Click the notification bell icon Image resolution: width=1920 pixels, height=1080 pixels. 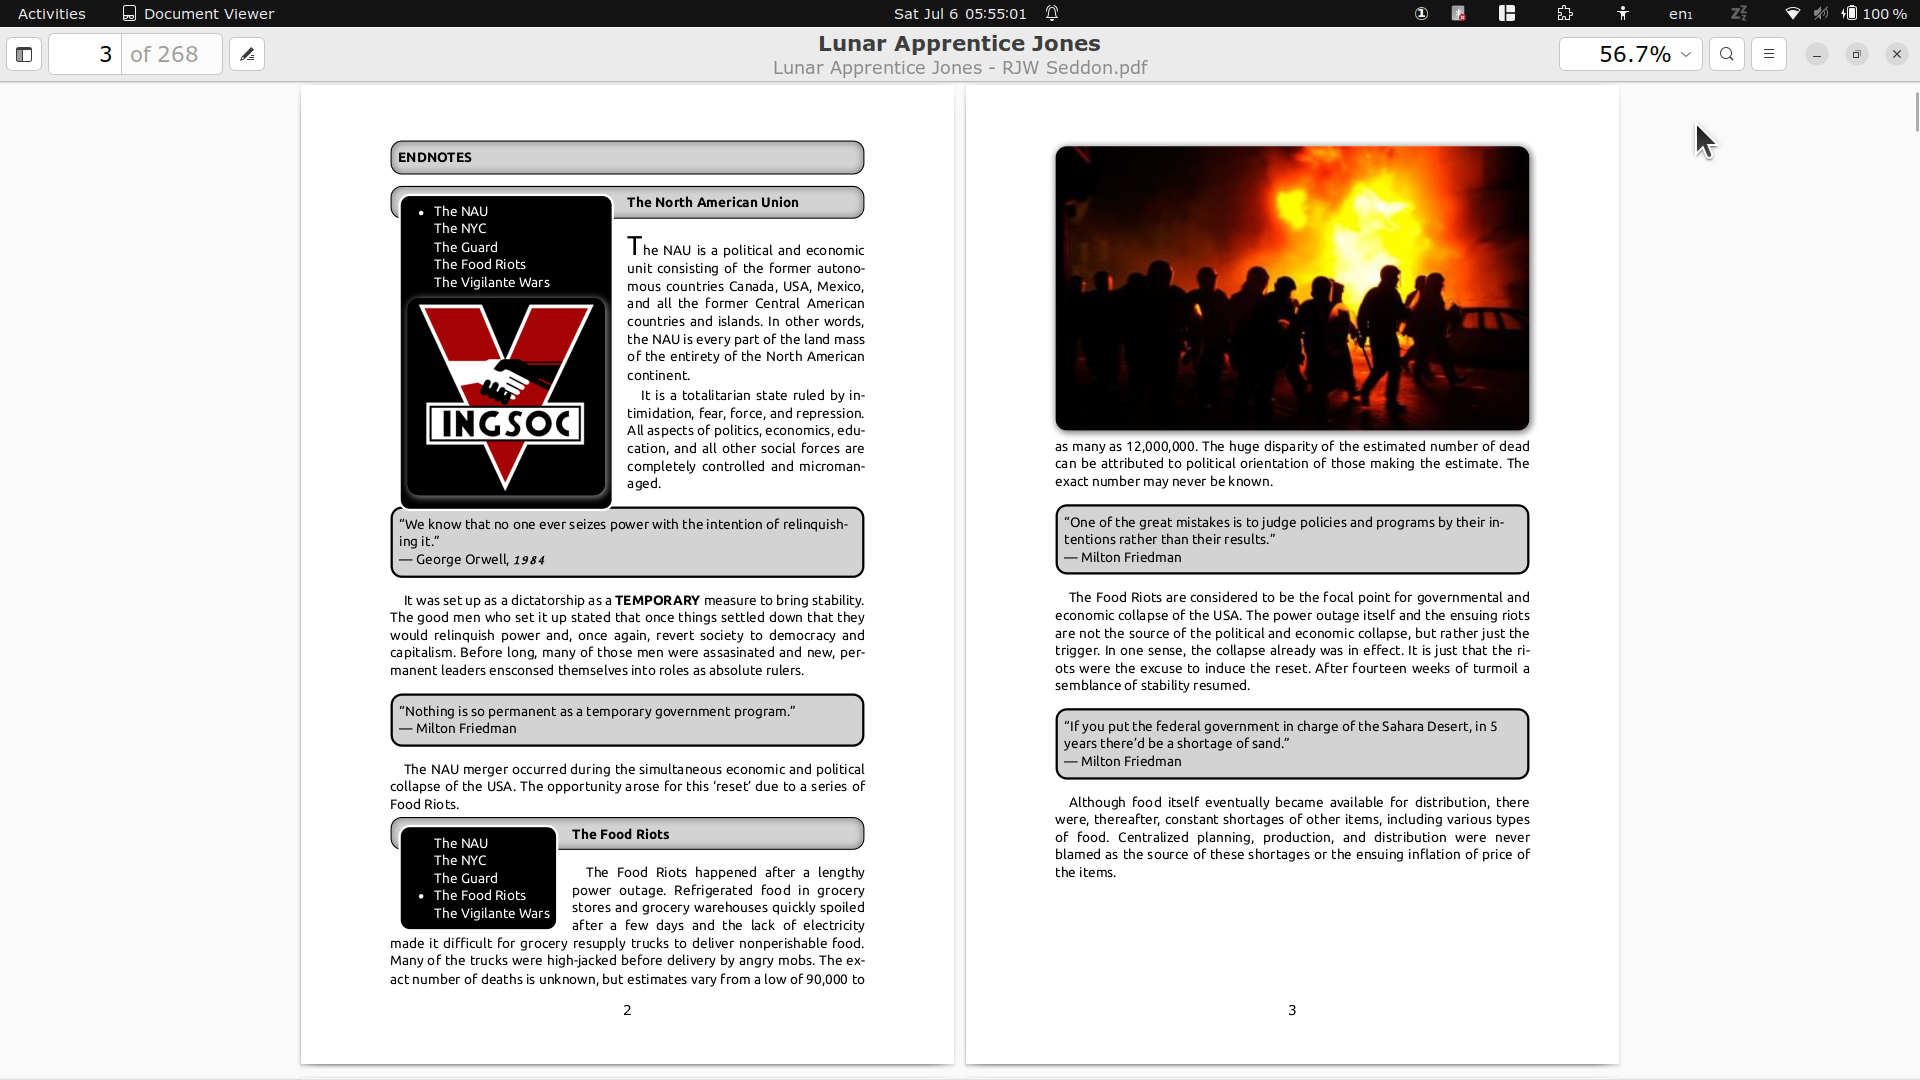click(x=1052, y=13)
